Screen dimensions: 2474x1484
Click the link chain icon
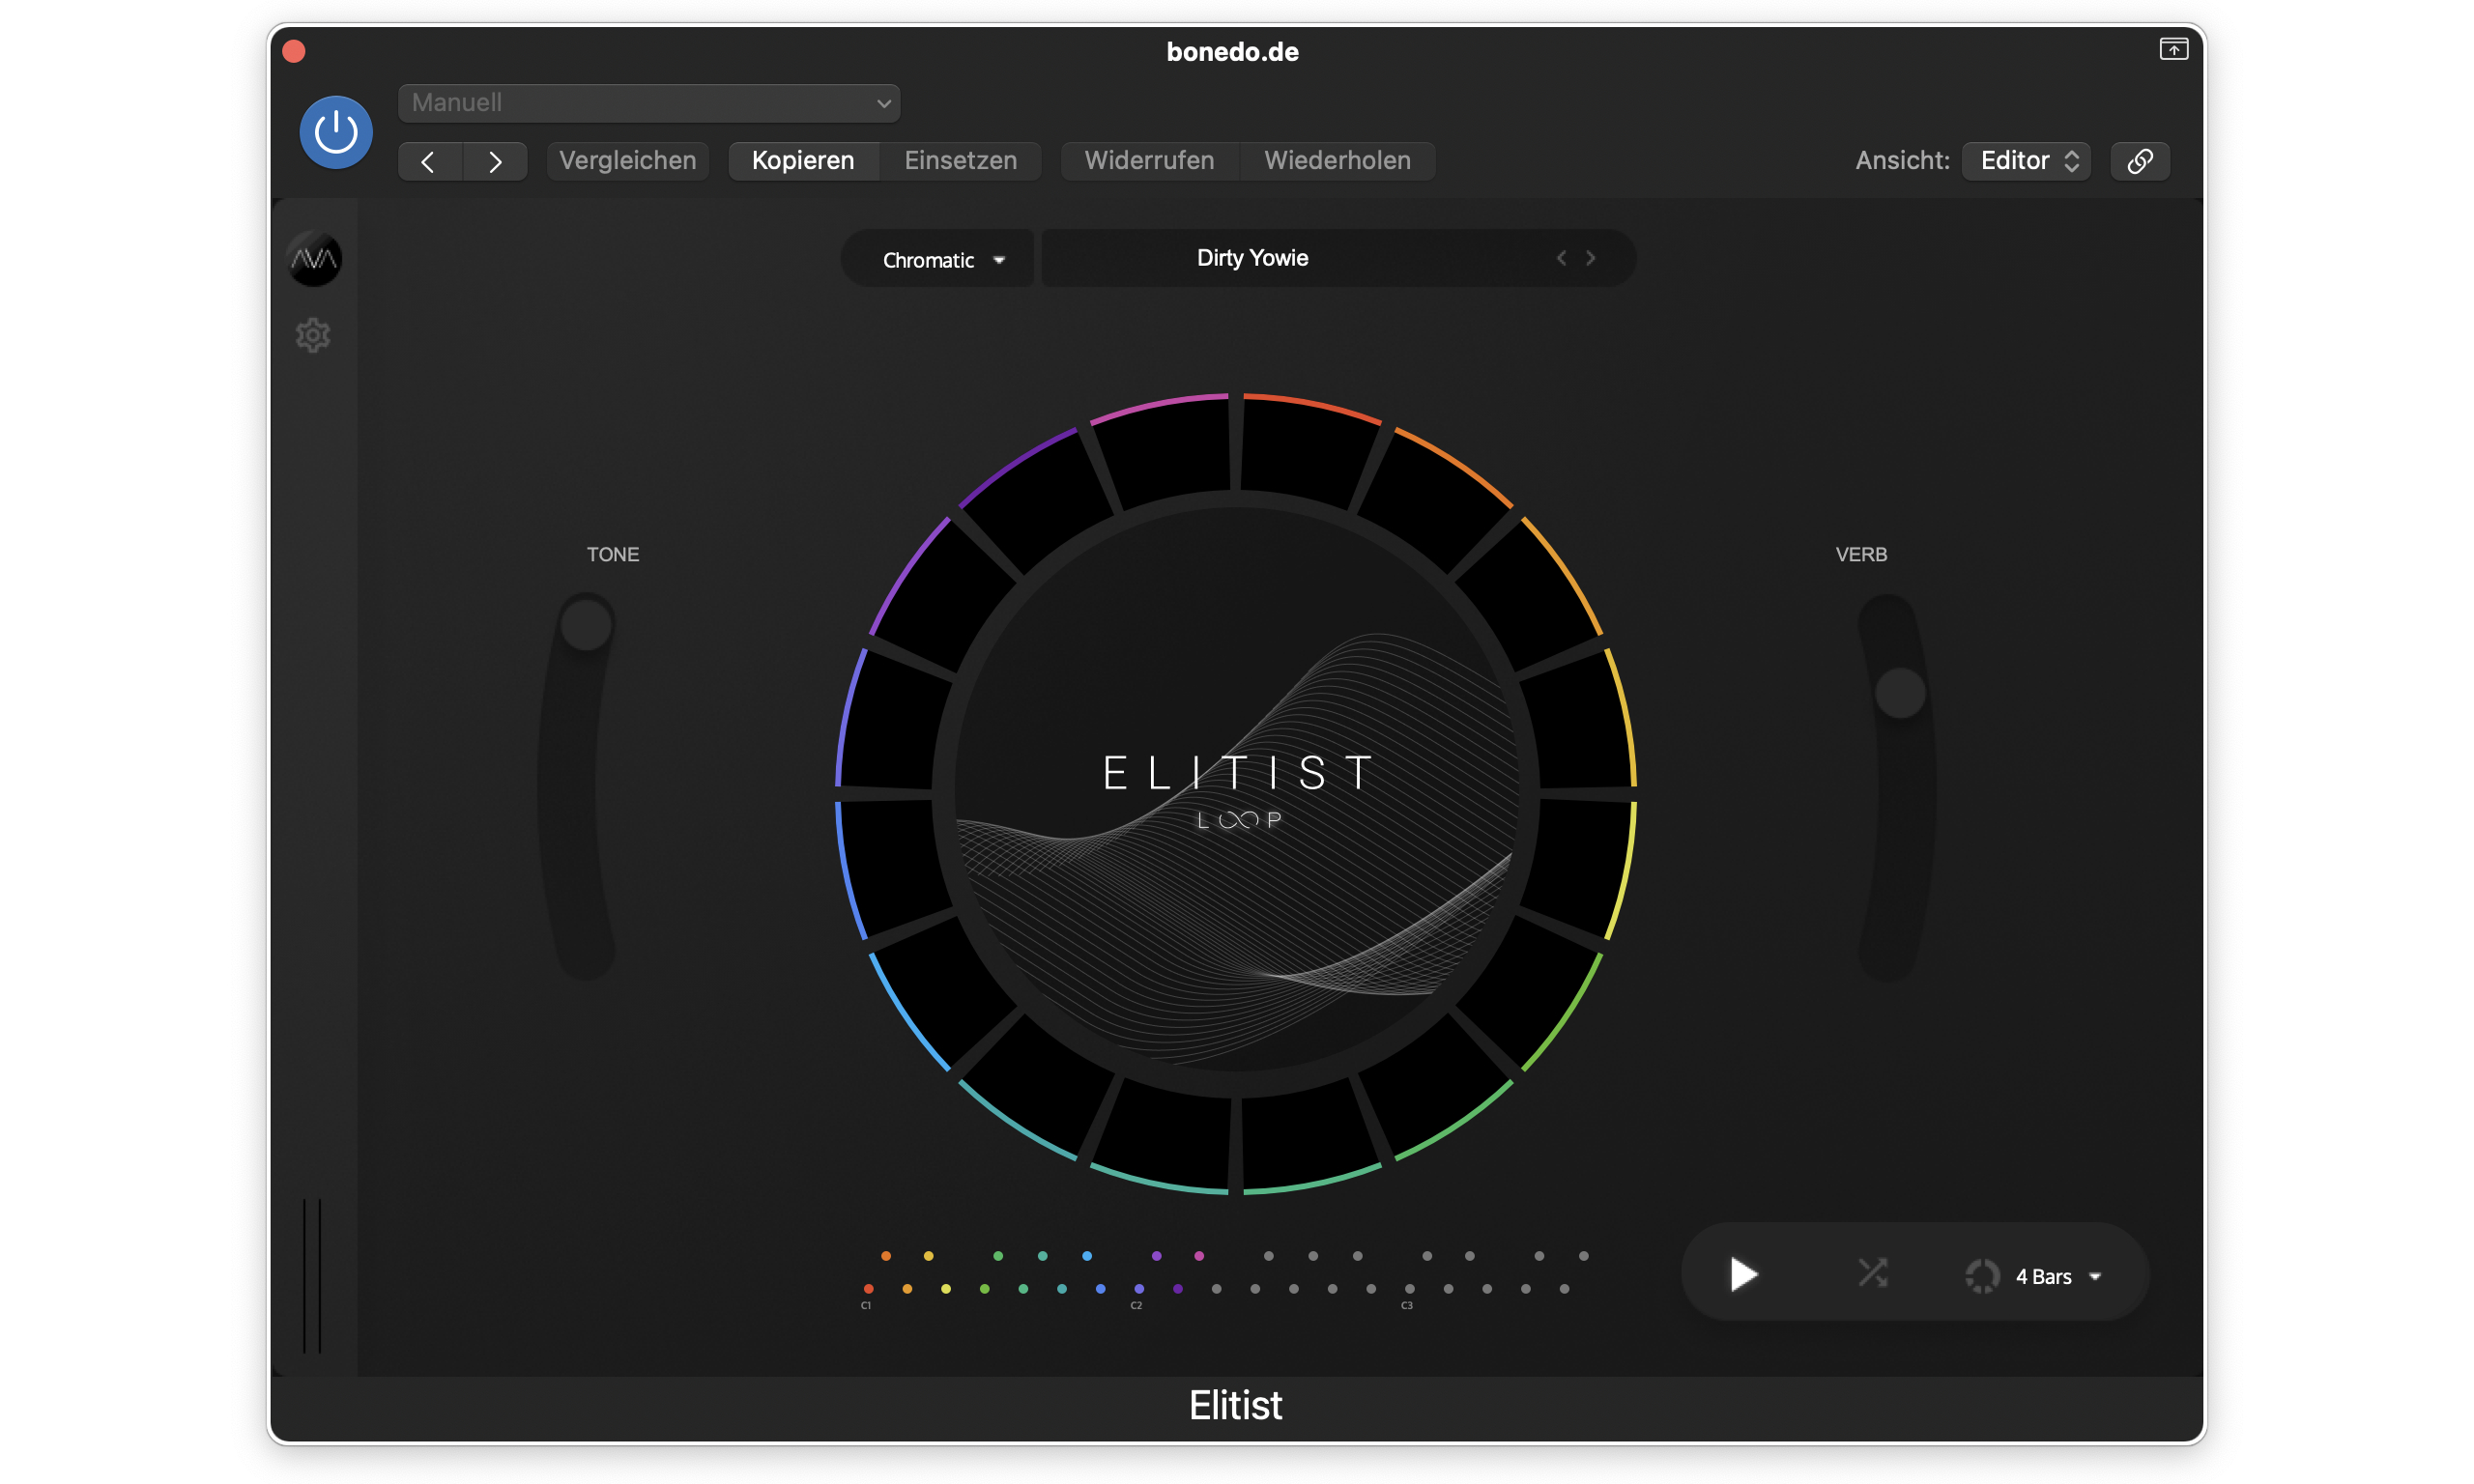pos(2139,161)
